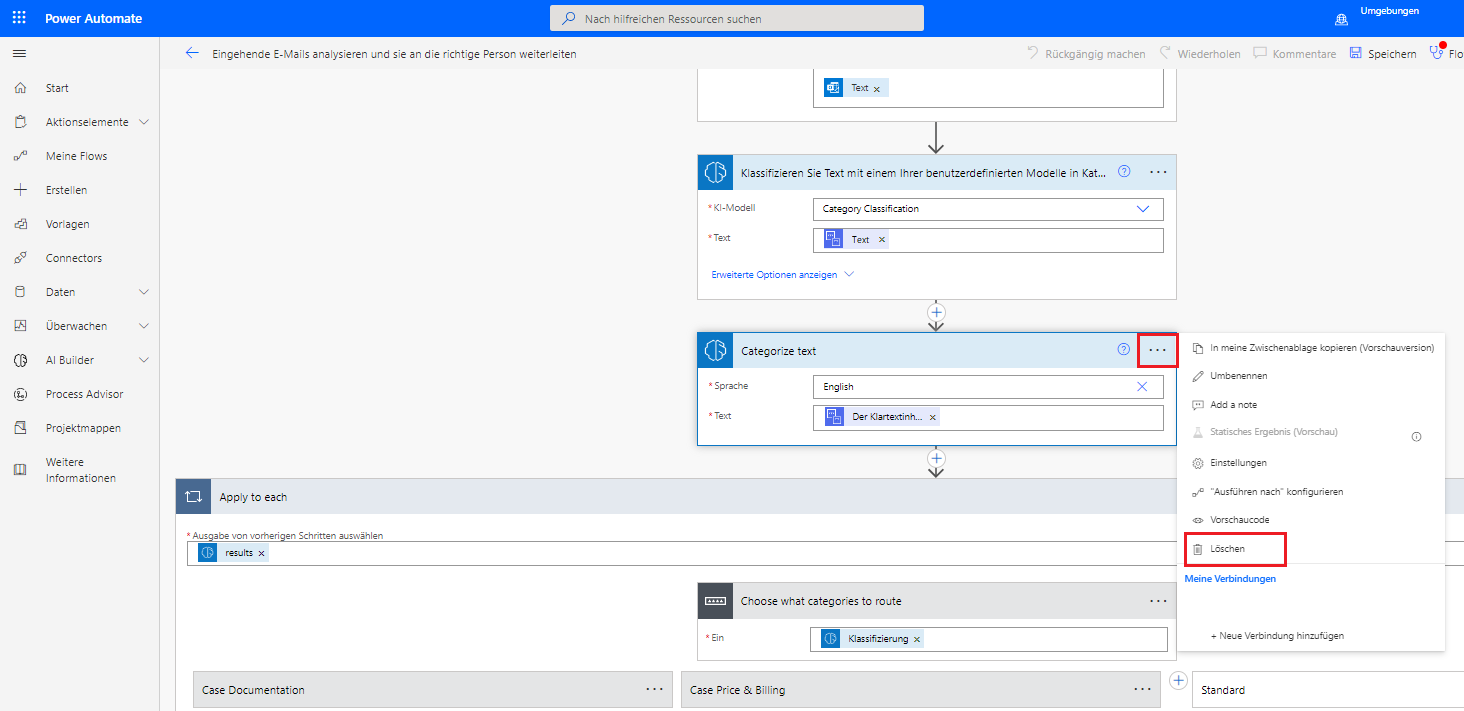Open the KI-Modell Category Classification dropdown
1464x711 pixels.
[989, 209]
